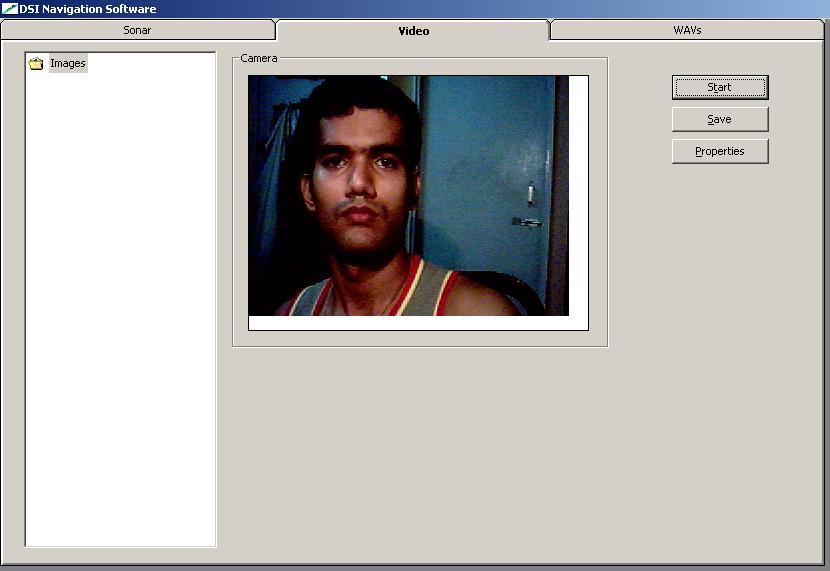This screenshot has width=830, height=571.
Task: Click the DSI Navigation Software title text
Action: [88, 9]
